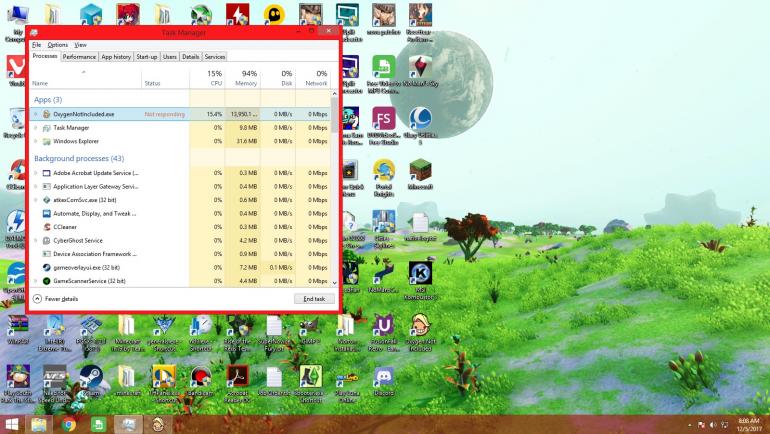This screenshot has height=434, width=770.
Task: Expand the Task Manager app row
Action: tap(36, 128)
